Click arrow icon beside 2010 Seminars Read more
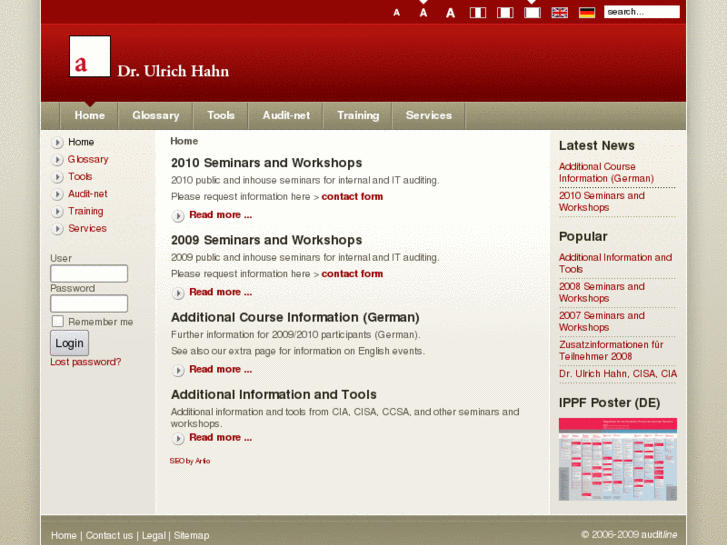 point(178,216)
